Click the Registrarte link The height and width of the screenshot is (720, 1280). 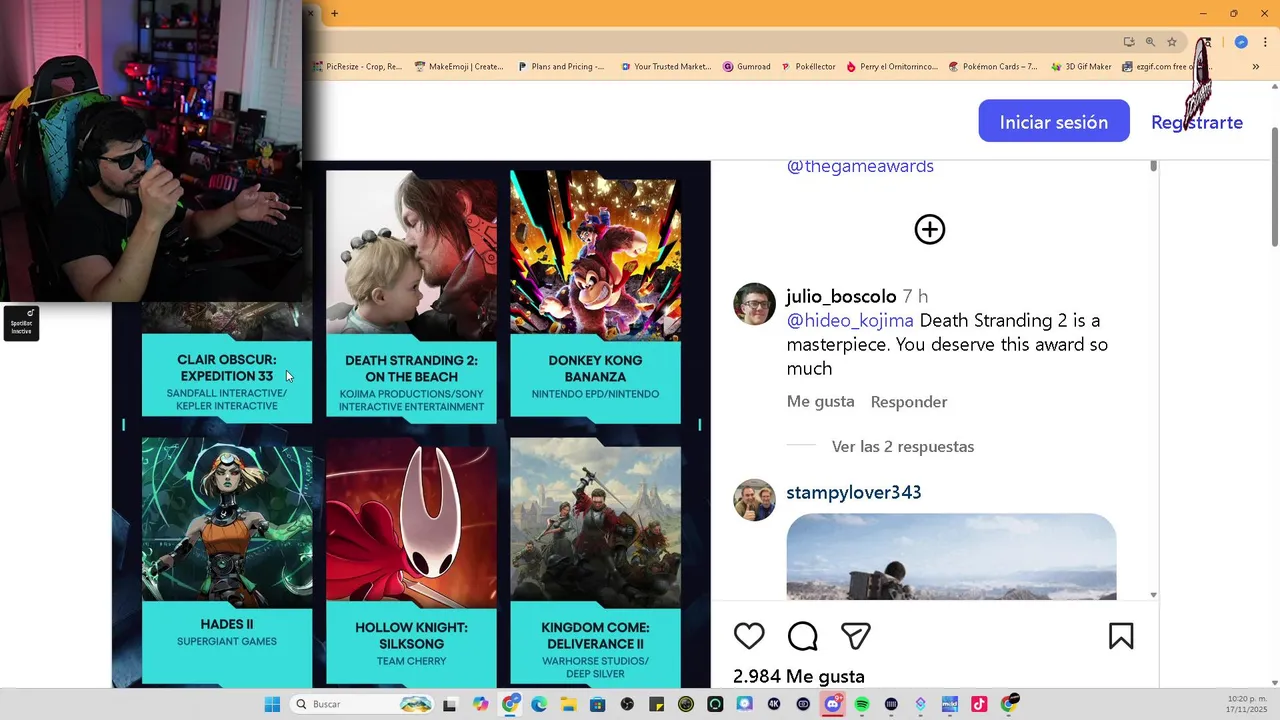pos(1197,122)
